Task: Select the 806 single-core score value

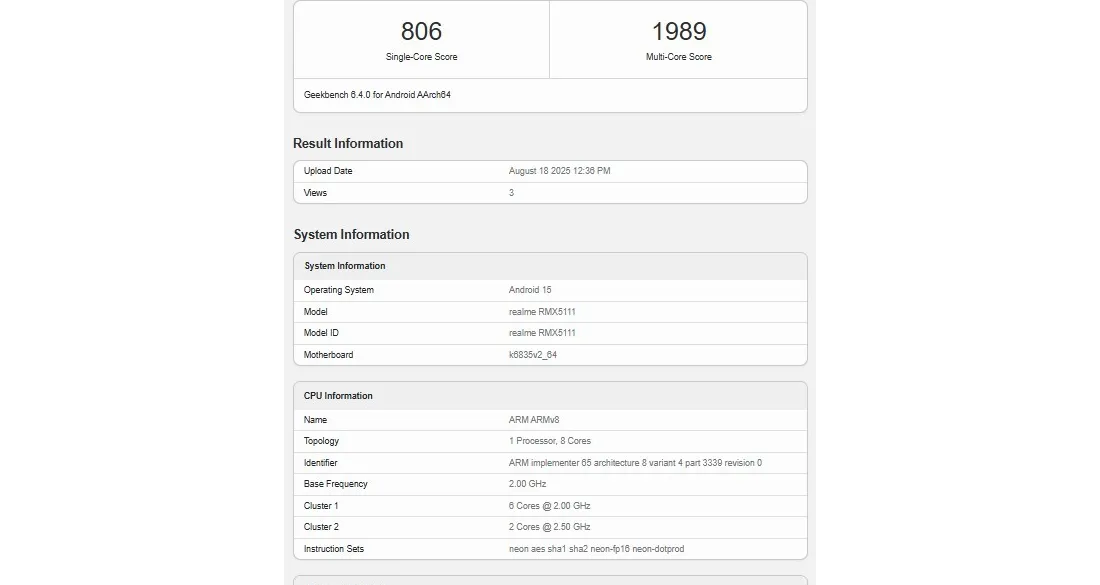Action: tap(421, 32)
